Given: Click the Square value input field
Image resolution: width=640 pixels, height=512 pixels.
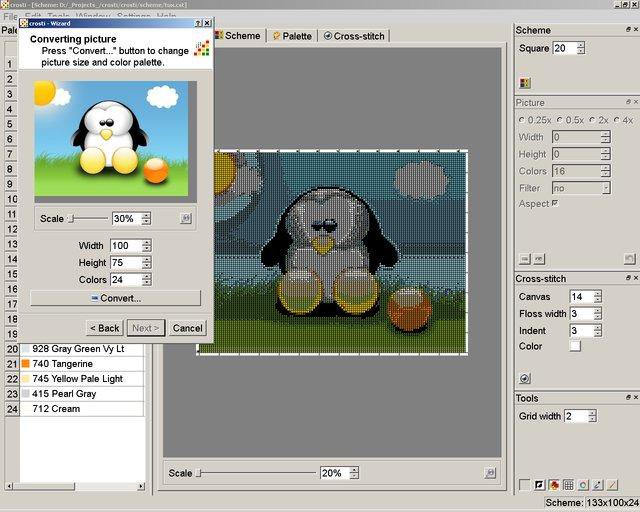Looking at the screenshot, I should [x=565, y=48].
